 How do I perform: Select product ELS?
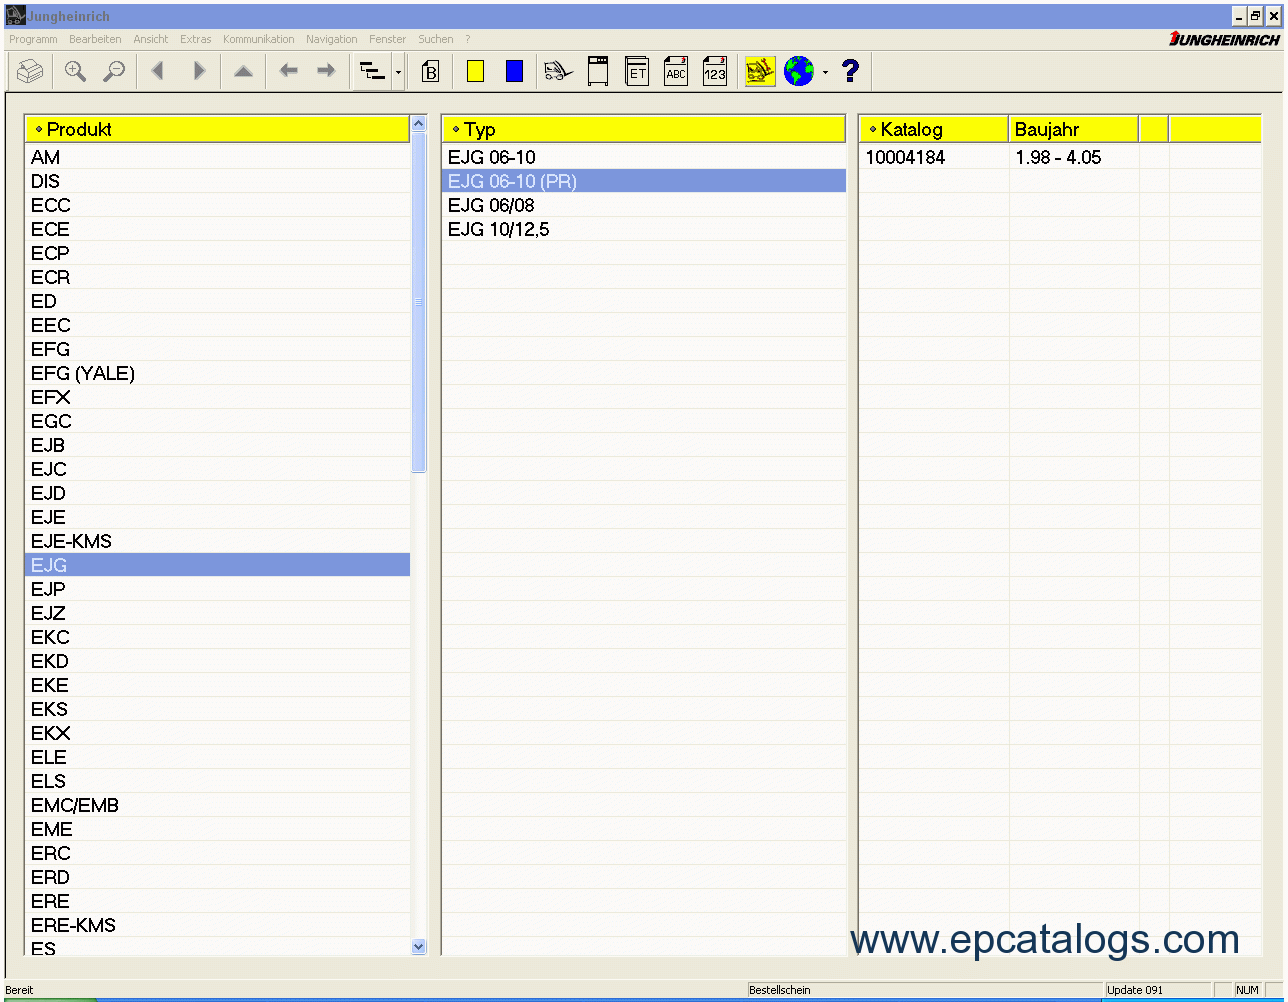tap(217, 781)
